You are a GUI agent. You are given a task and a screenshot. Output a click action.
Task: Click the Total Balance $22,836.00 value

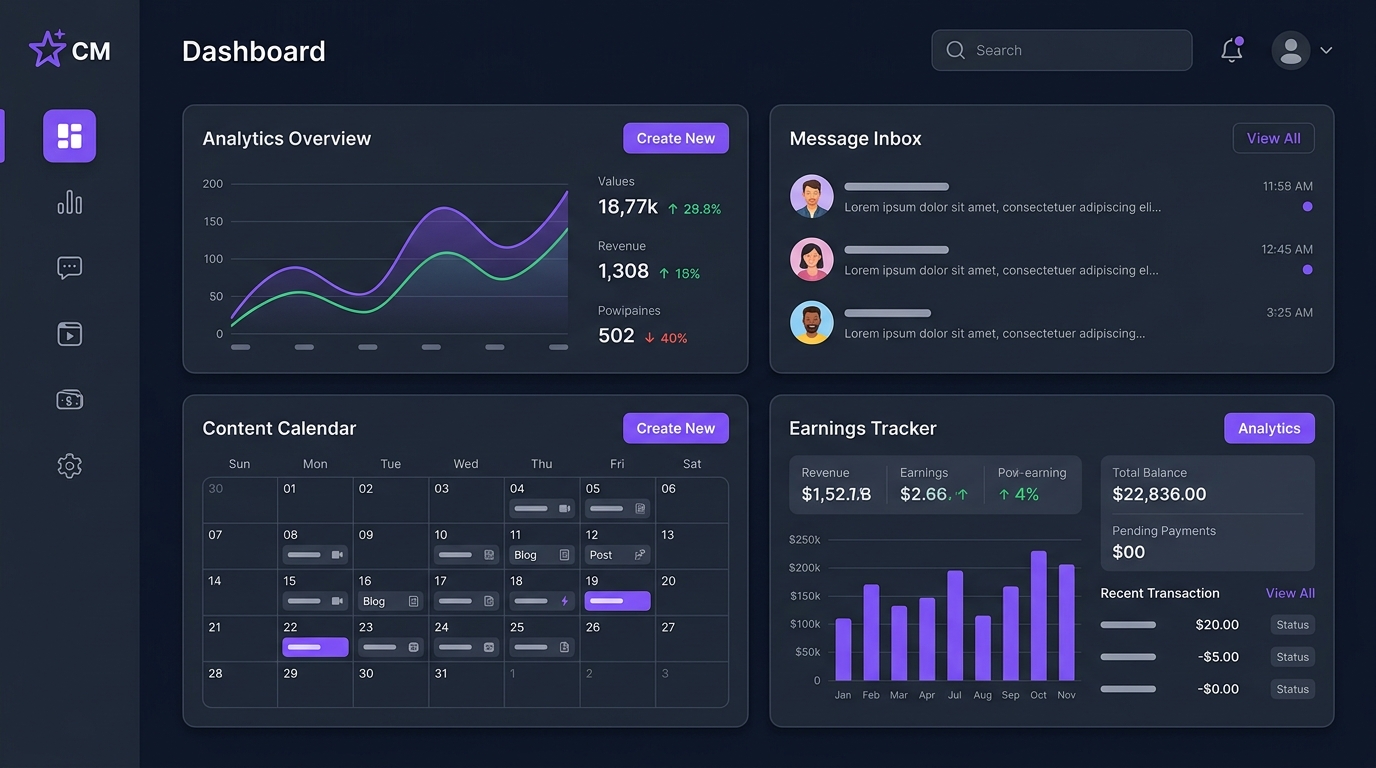[1159, 494]
